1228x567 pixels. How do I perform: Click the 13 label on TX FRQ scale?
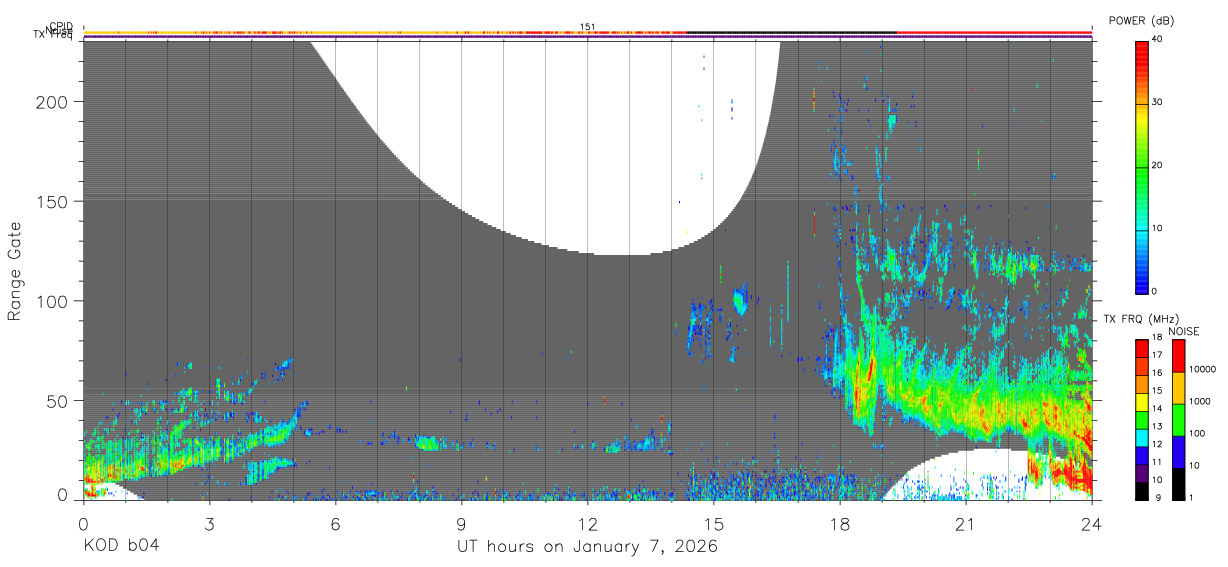coord(1158,426)
